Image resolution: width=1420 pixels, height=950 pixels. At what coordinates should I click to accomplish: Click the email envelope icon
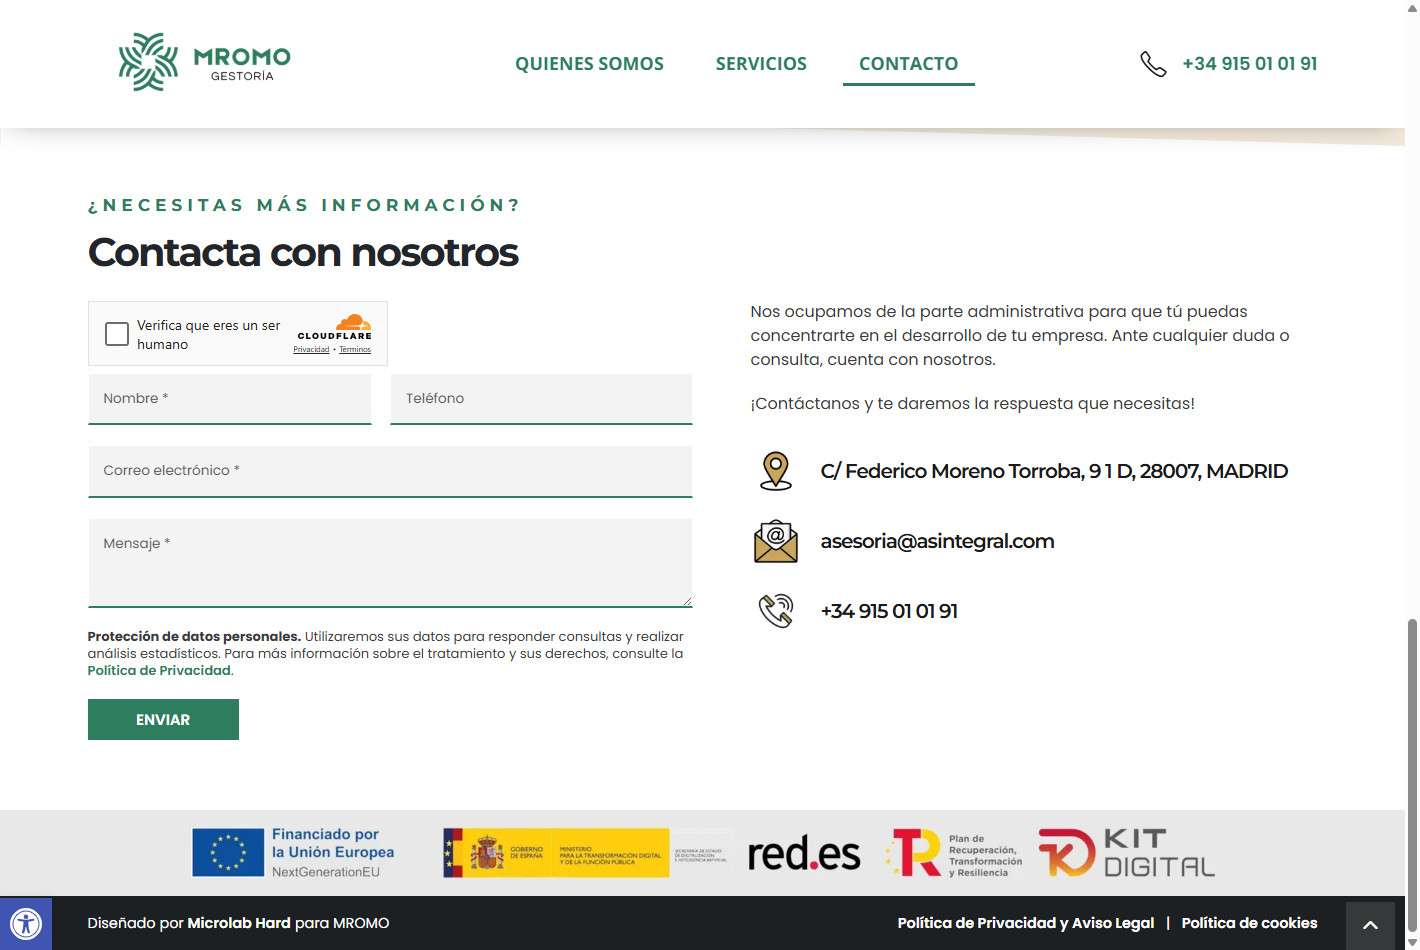coord(775,541)
